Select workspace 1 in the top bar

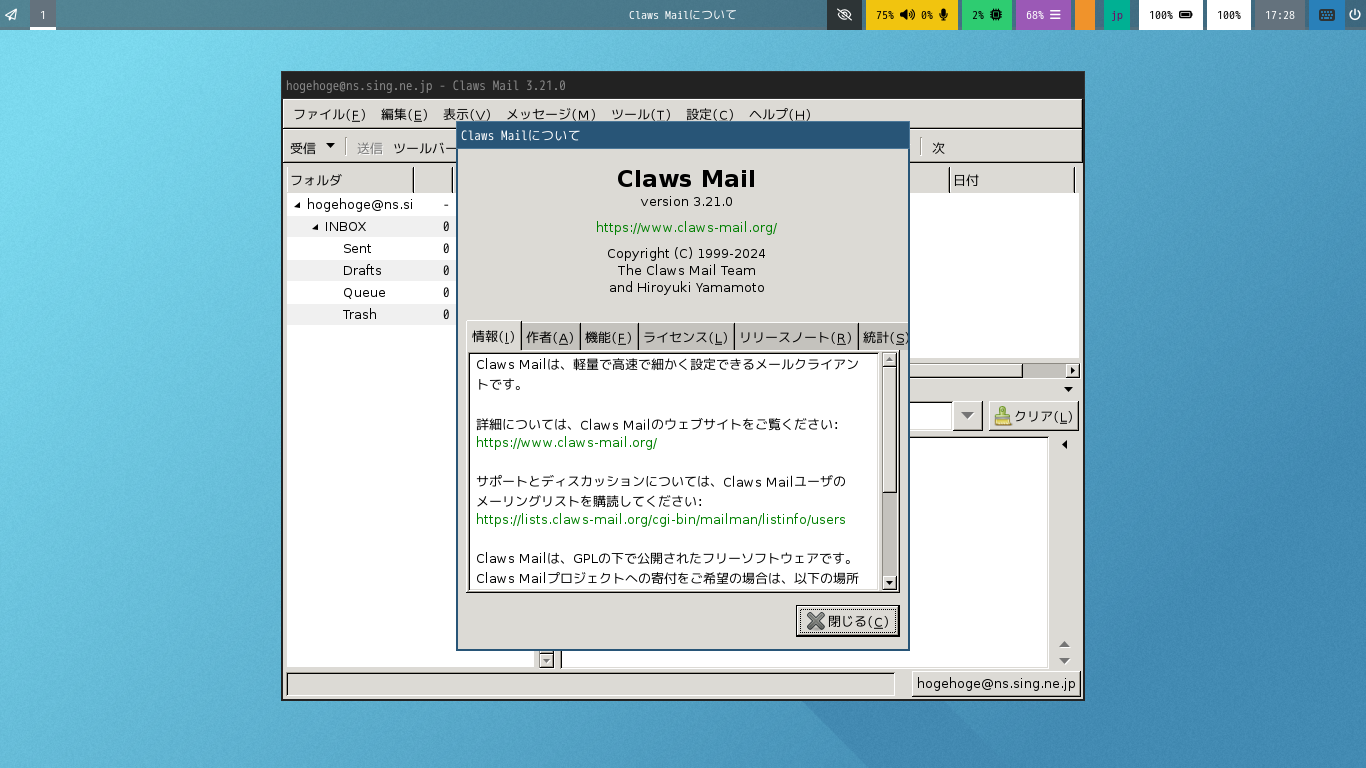[43, 15]
